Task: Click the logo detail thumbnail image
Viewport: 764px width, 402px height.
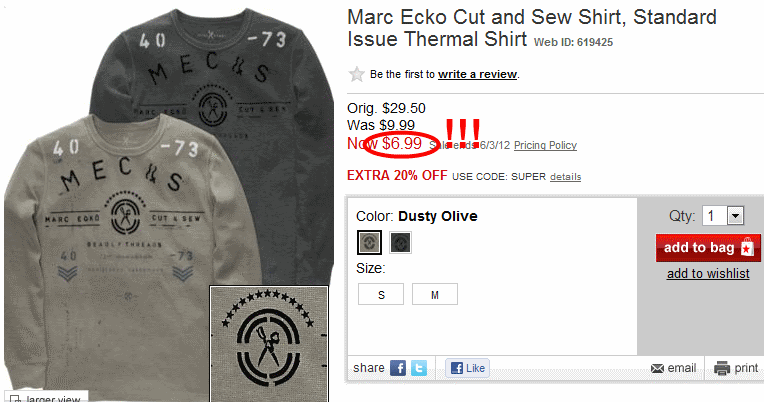Action: (269, 344)
